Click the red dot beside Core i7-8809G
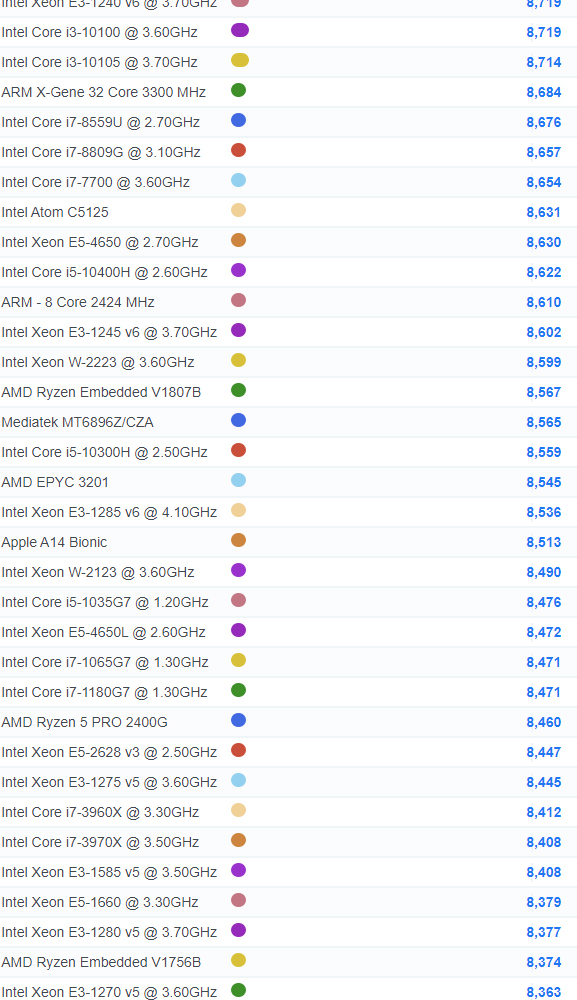 click(x=238, y=150)
